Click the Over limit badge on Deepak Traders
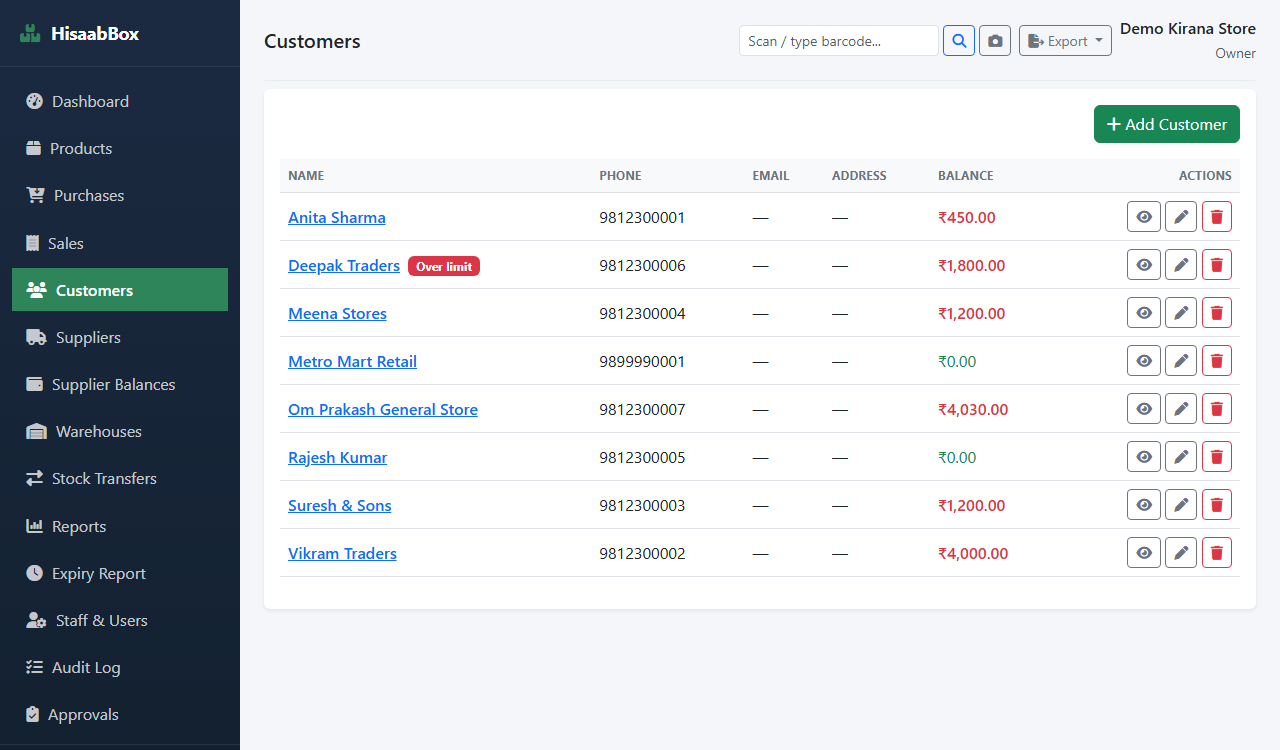Image resolution: width=1280 pixels, height=750 pixels. 444,266
